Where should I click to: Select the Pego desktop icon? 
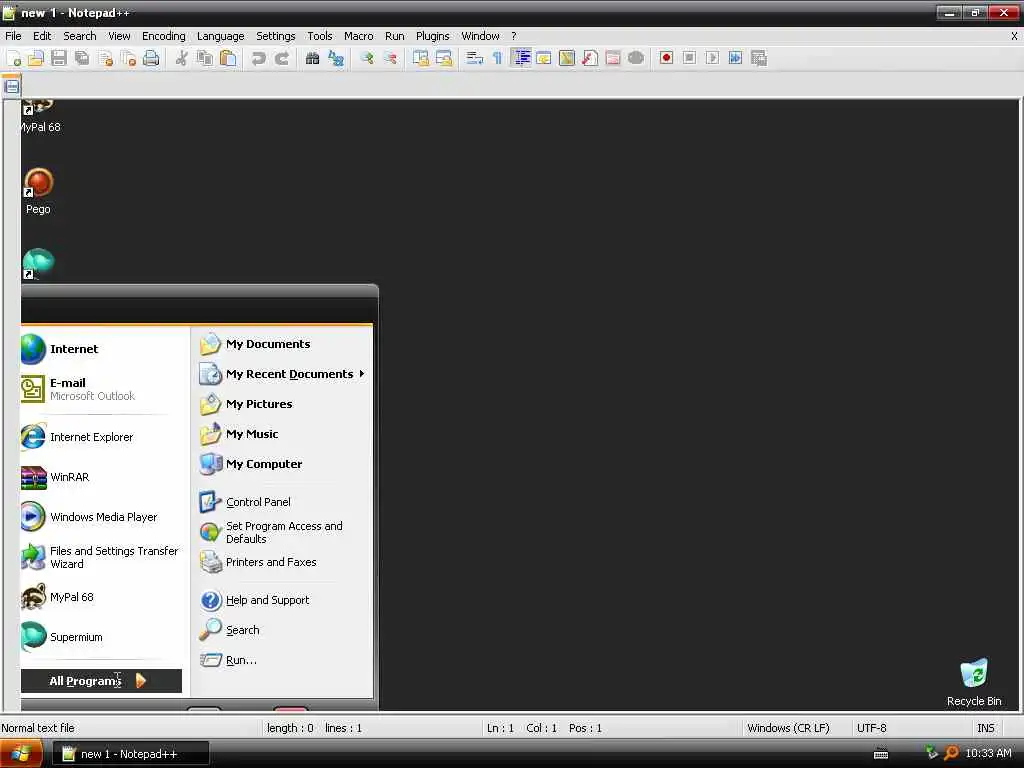pos(38,191)
